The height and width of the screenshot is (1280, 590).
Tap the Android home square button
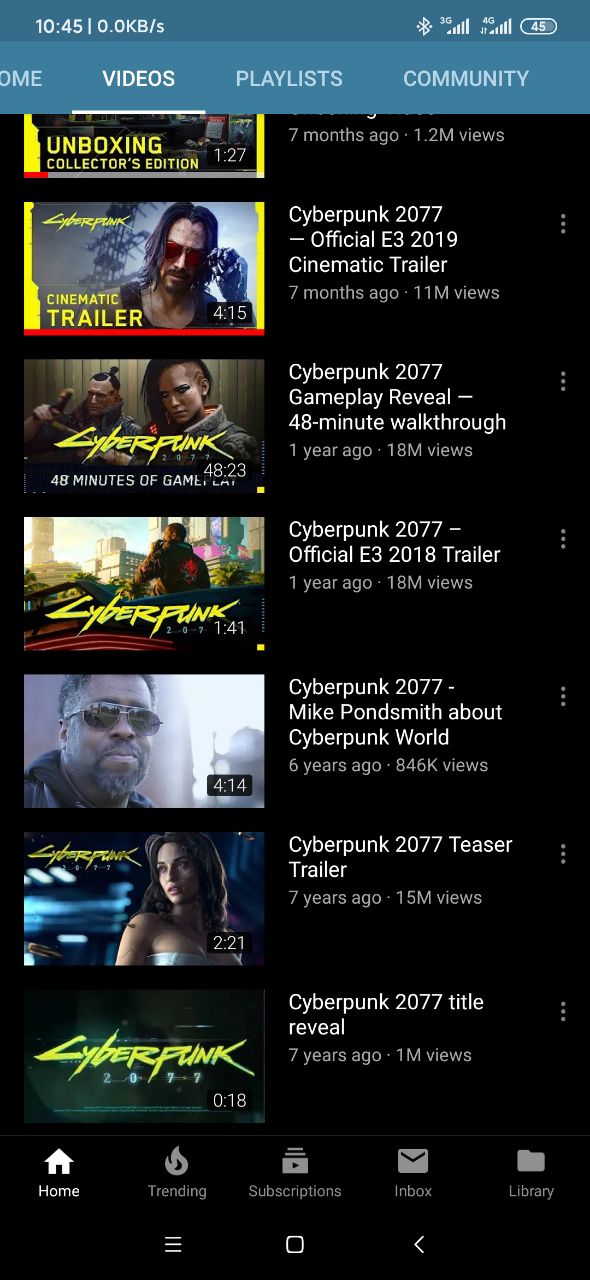(x=295, y=1244)
